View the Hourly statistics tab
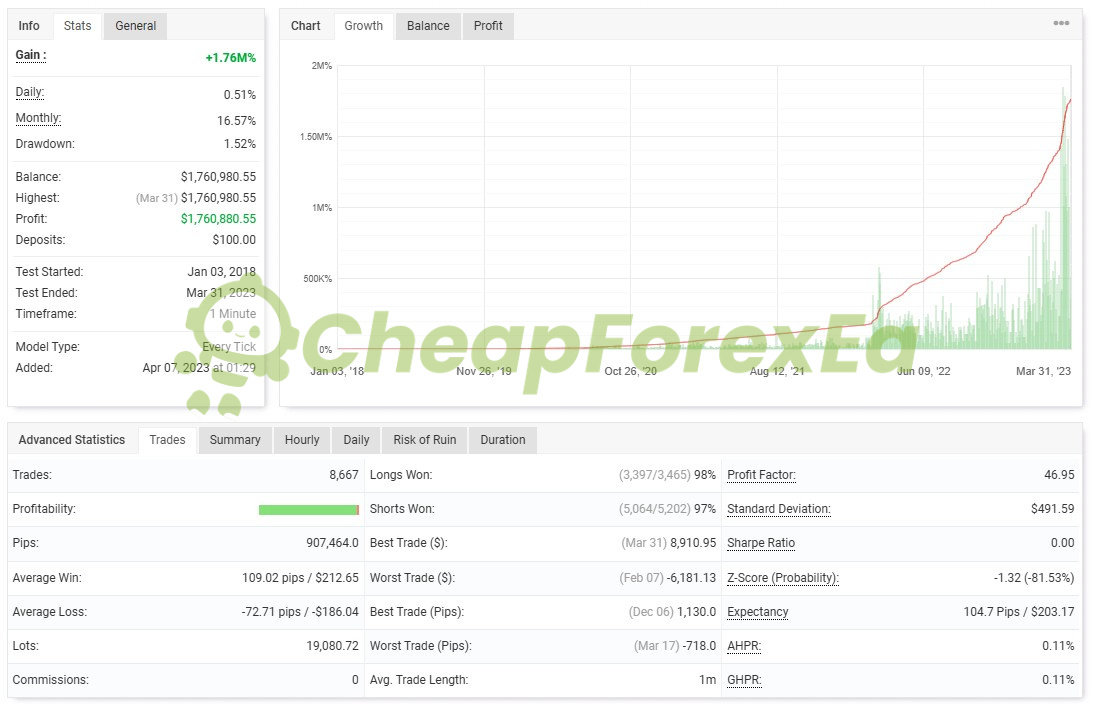 302,440
